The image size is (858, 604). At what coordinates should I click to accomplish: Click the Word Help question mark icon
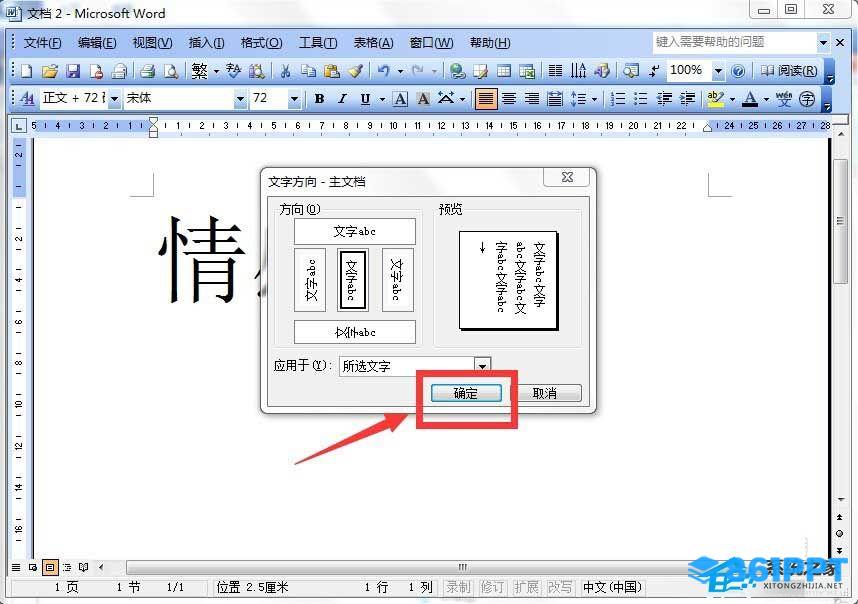click(738, 71)
